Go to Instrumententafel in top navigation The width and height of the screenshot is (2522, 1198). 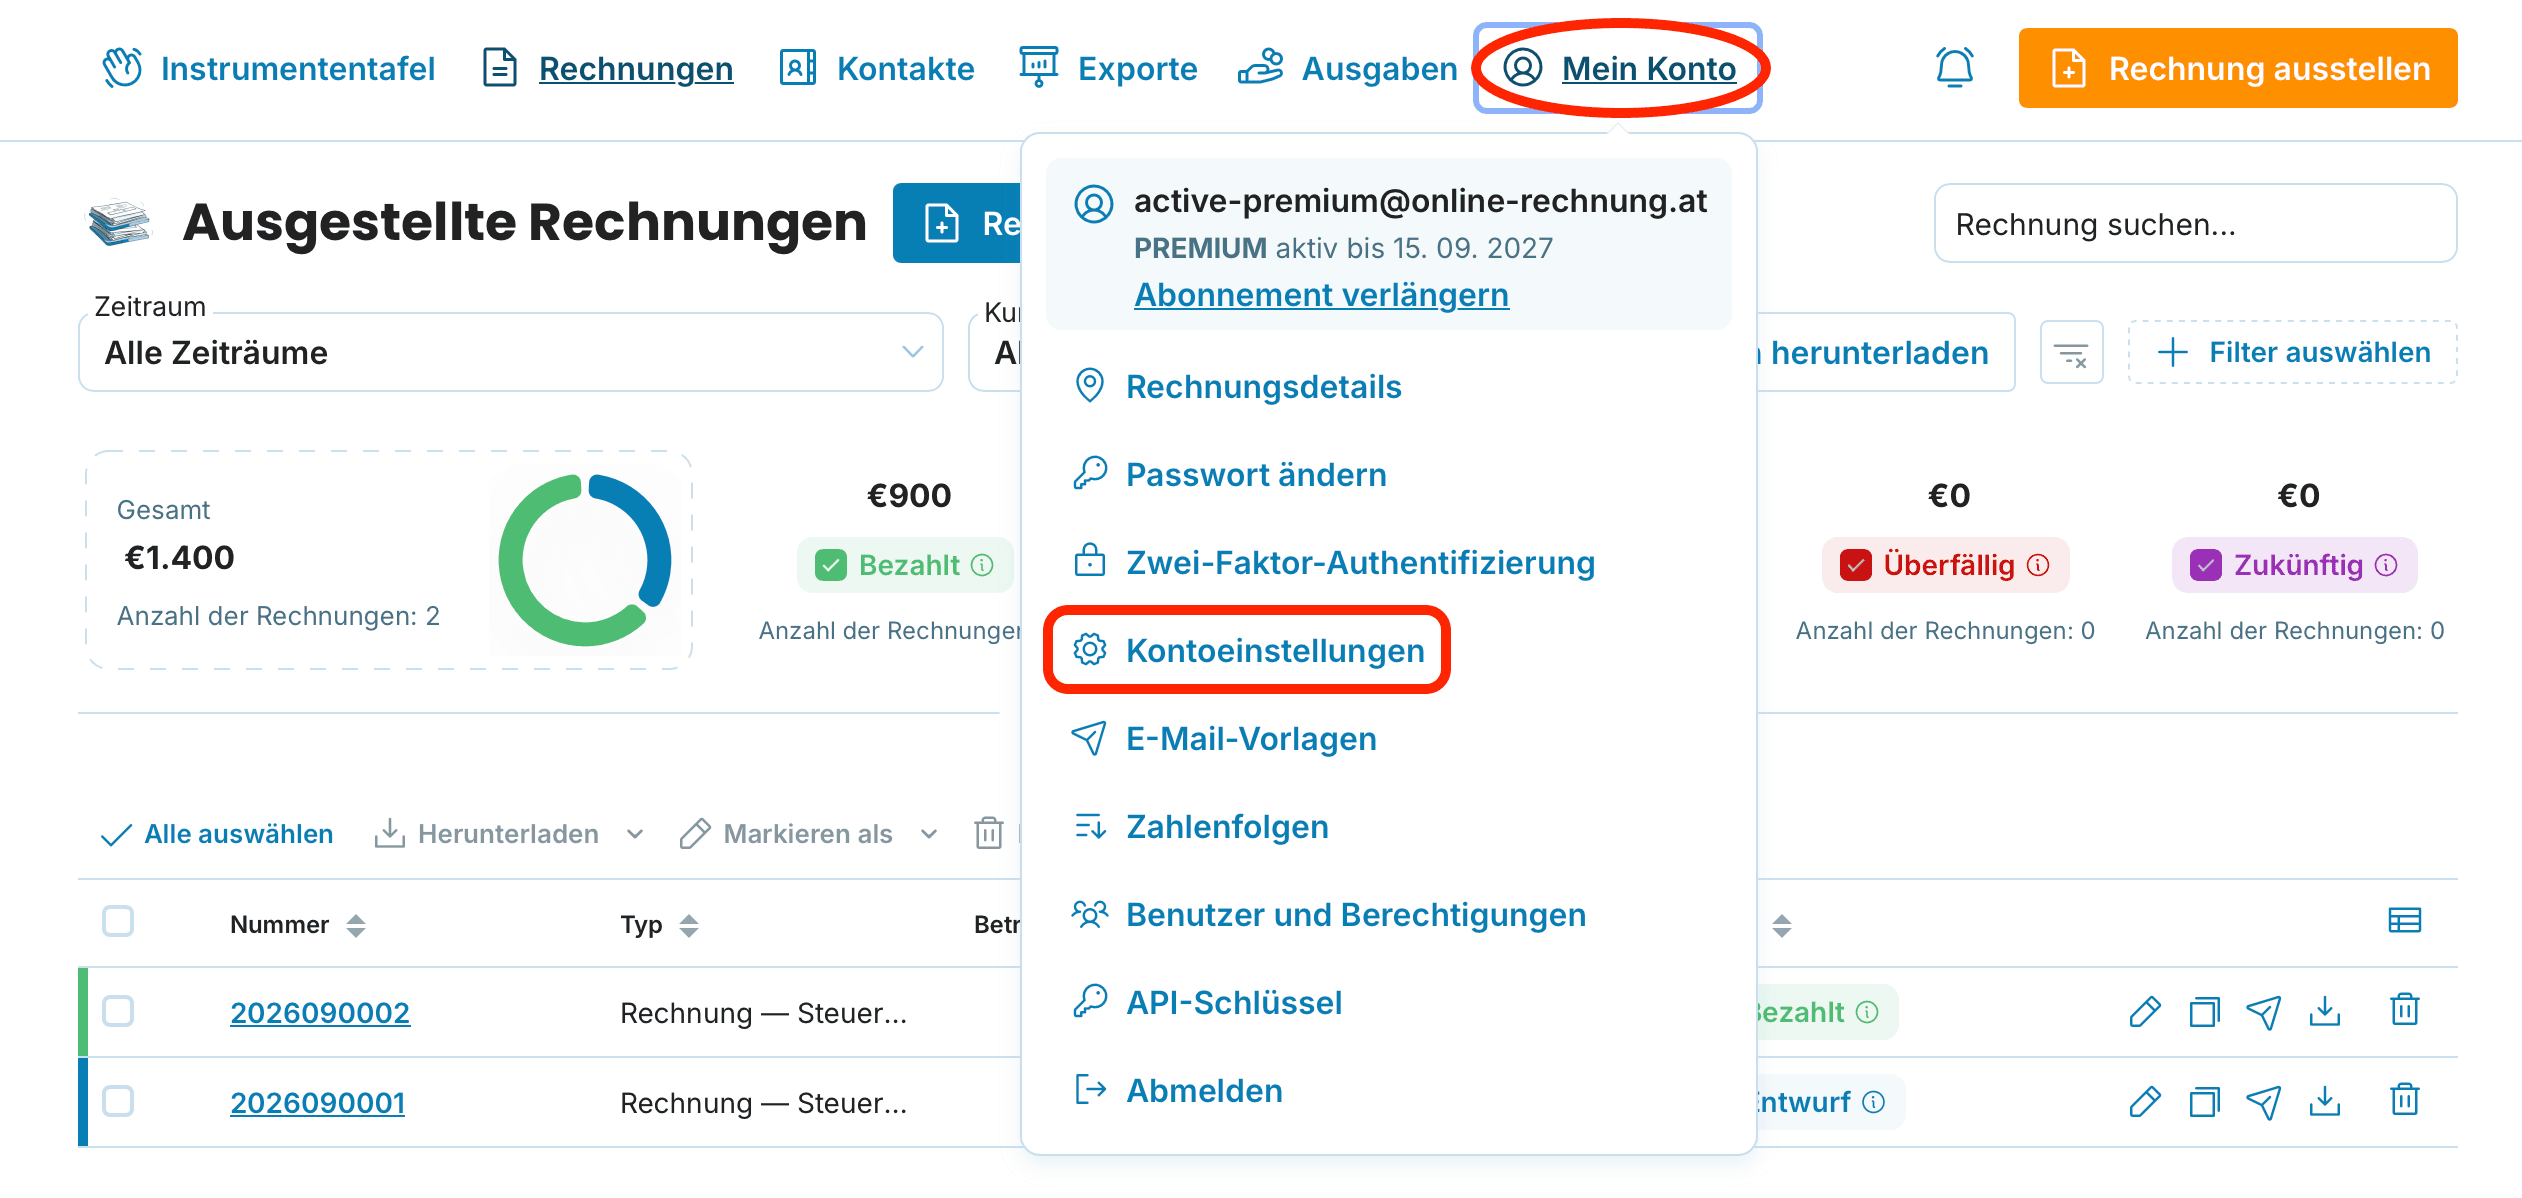pyautogui.click(x=268, y=68)
